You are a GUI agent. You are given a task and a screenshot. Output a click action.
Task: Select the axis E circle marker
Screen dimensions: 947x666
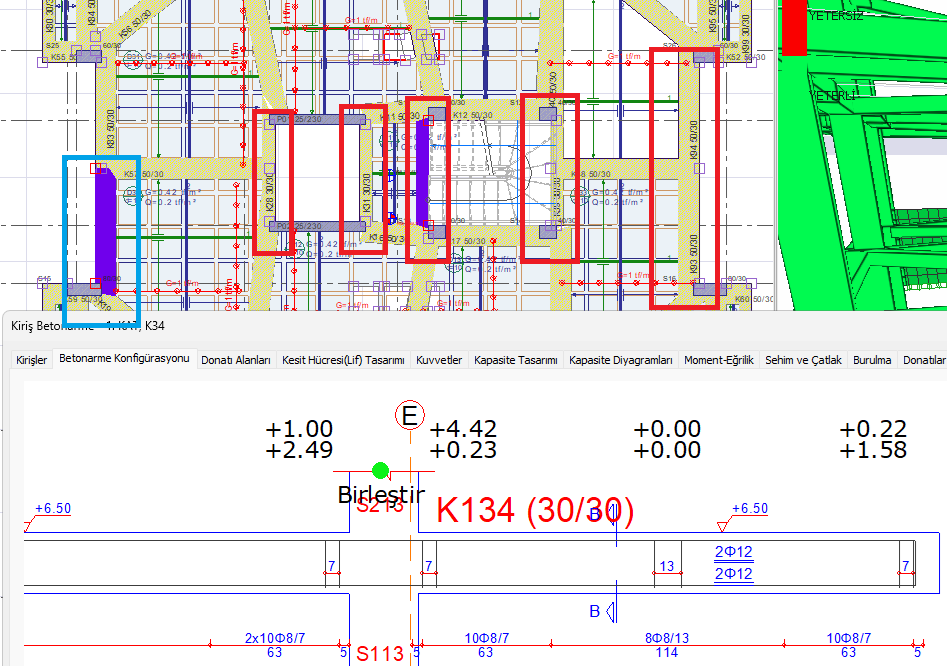[409, 415]
